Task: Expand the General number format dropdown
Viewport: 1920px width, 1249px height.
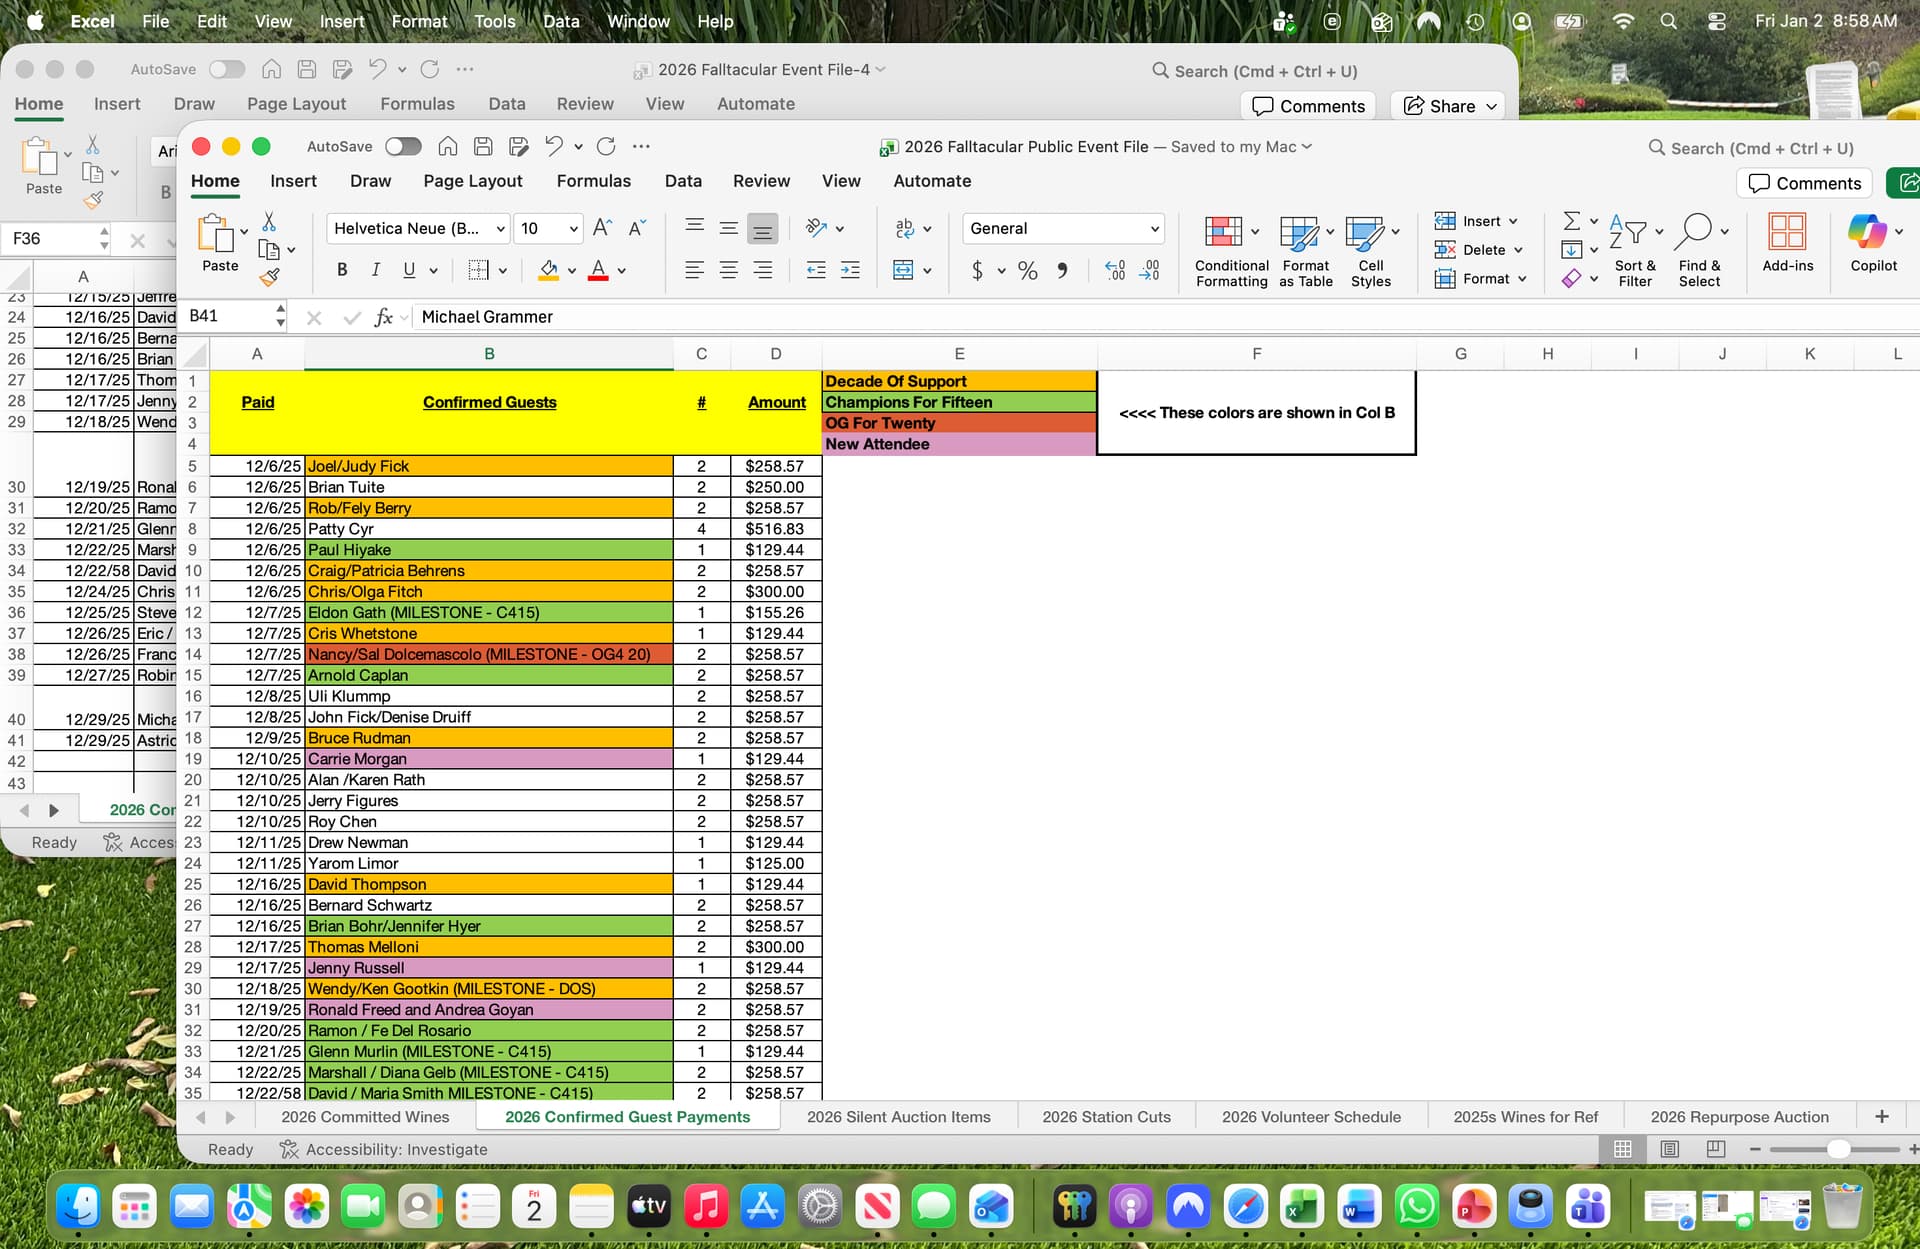Action: click(1154, 228)
